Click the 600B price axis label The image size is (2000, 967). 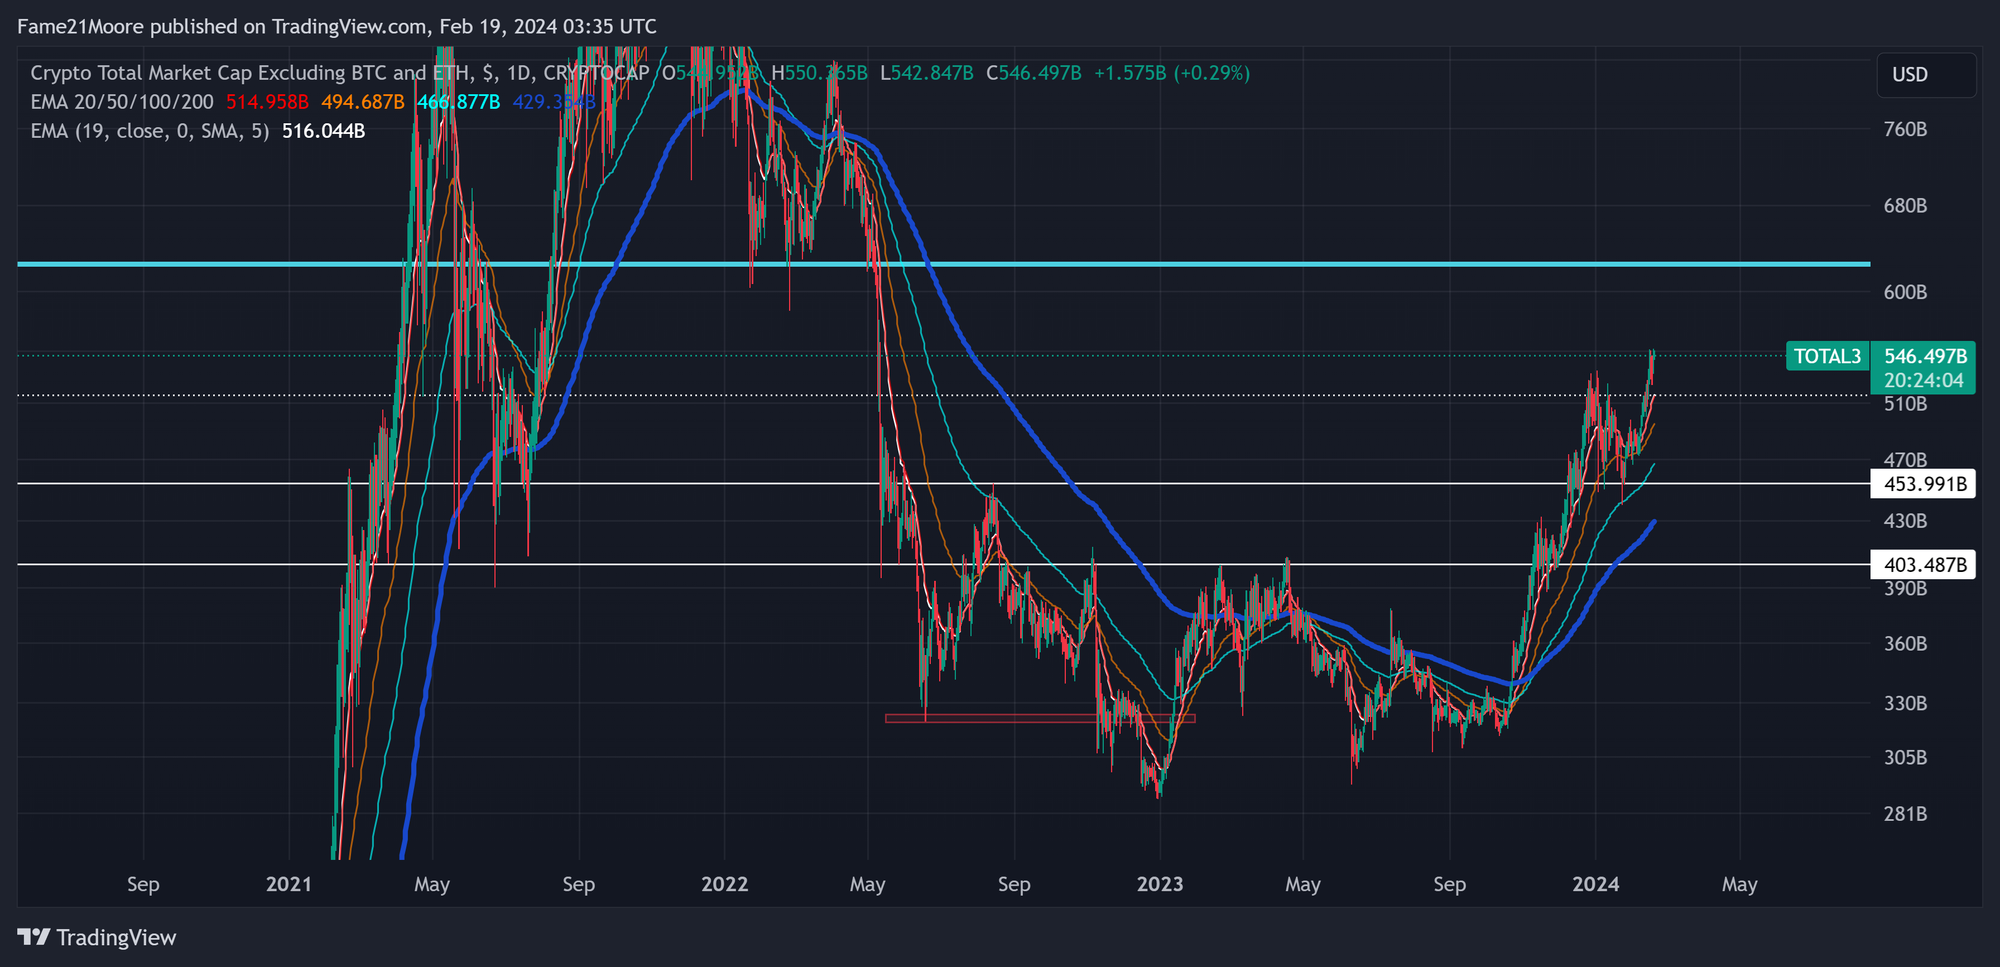[x=1905, y=292]
